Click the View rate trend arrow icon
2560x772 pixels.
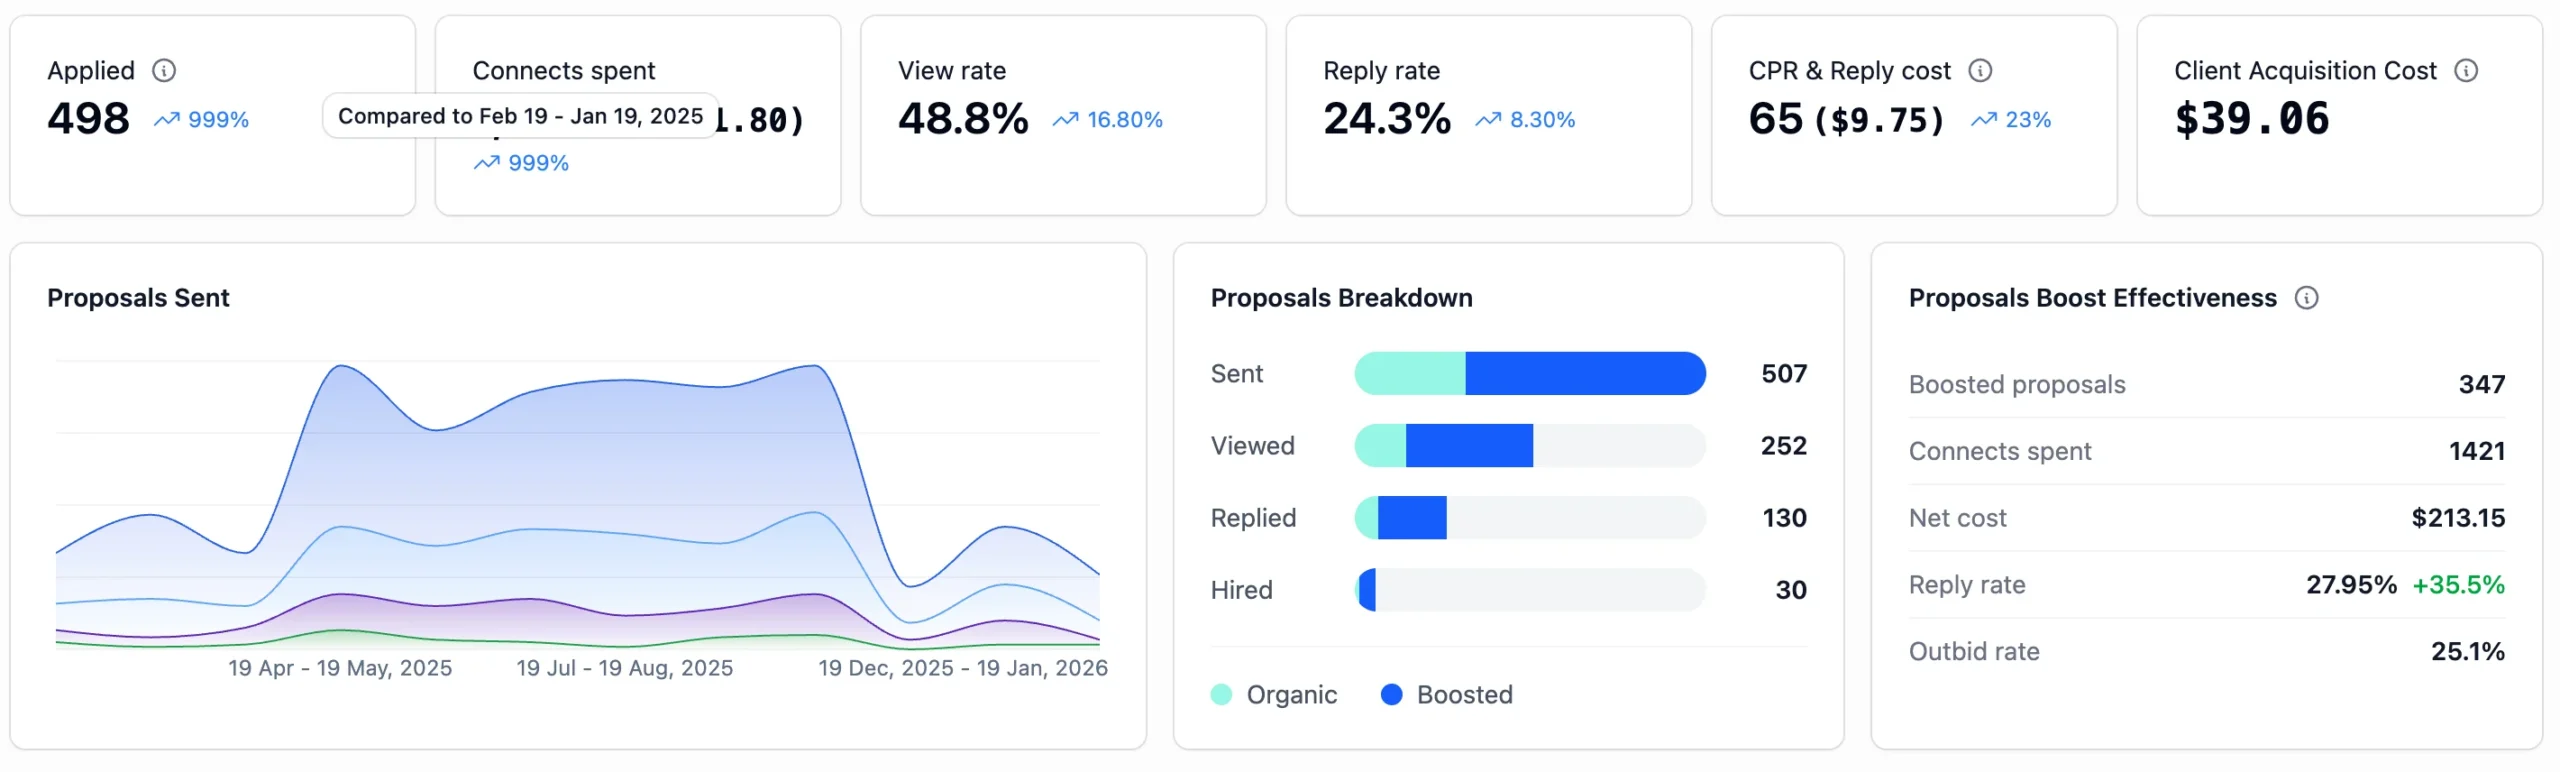1065,120
